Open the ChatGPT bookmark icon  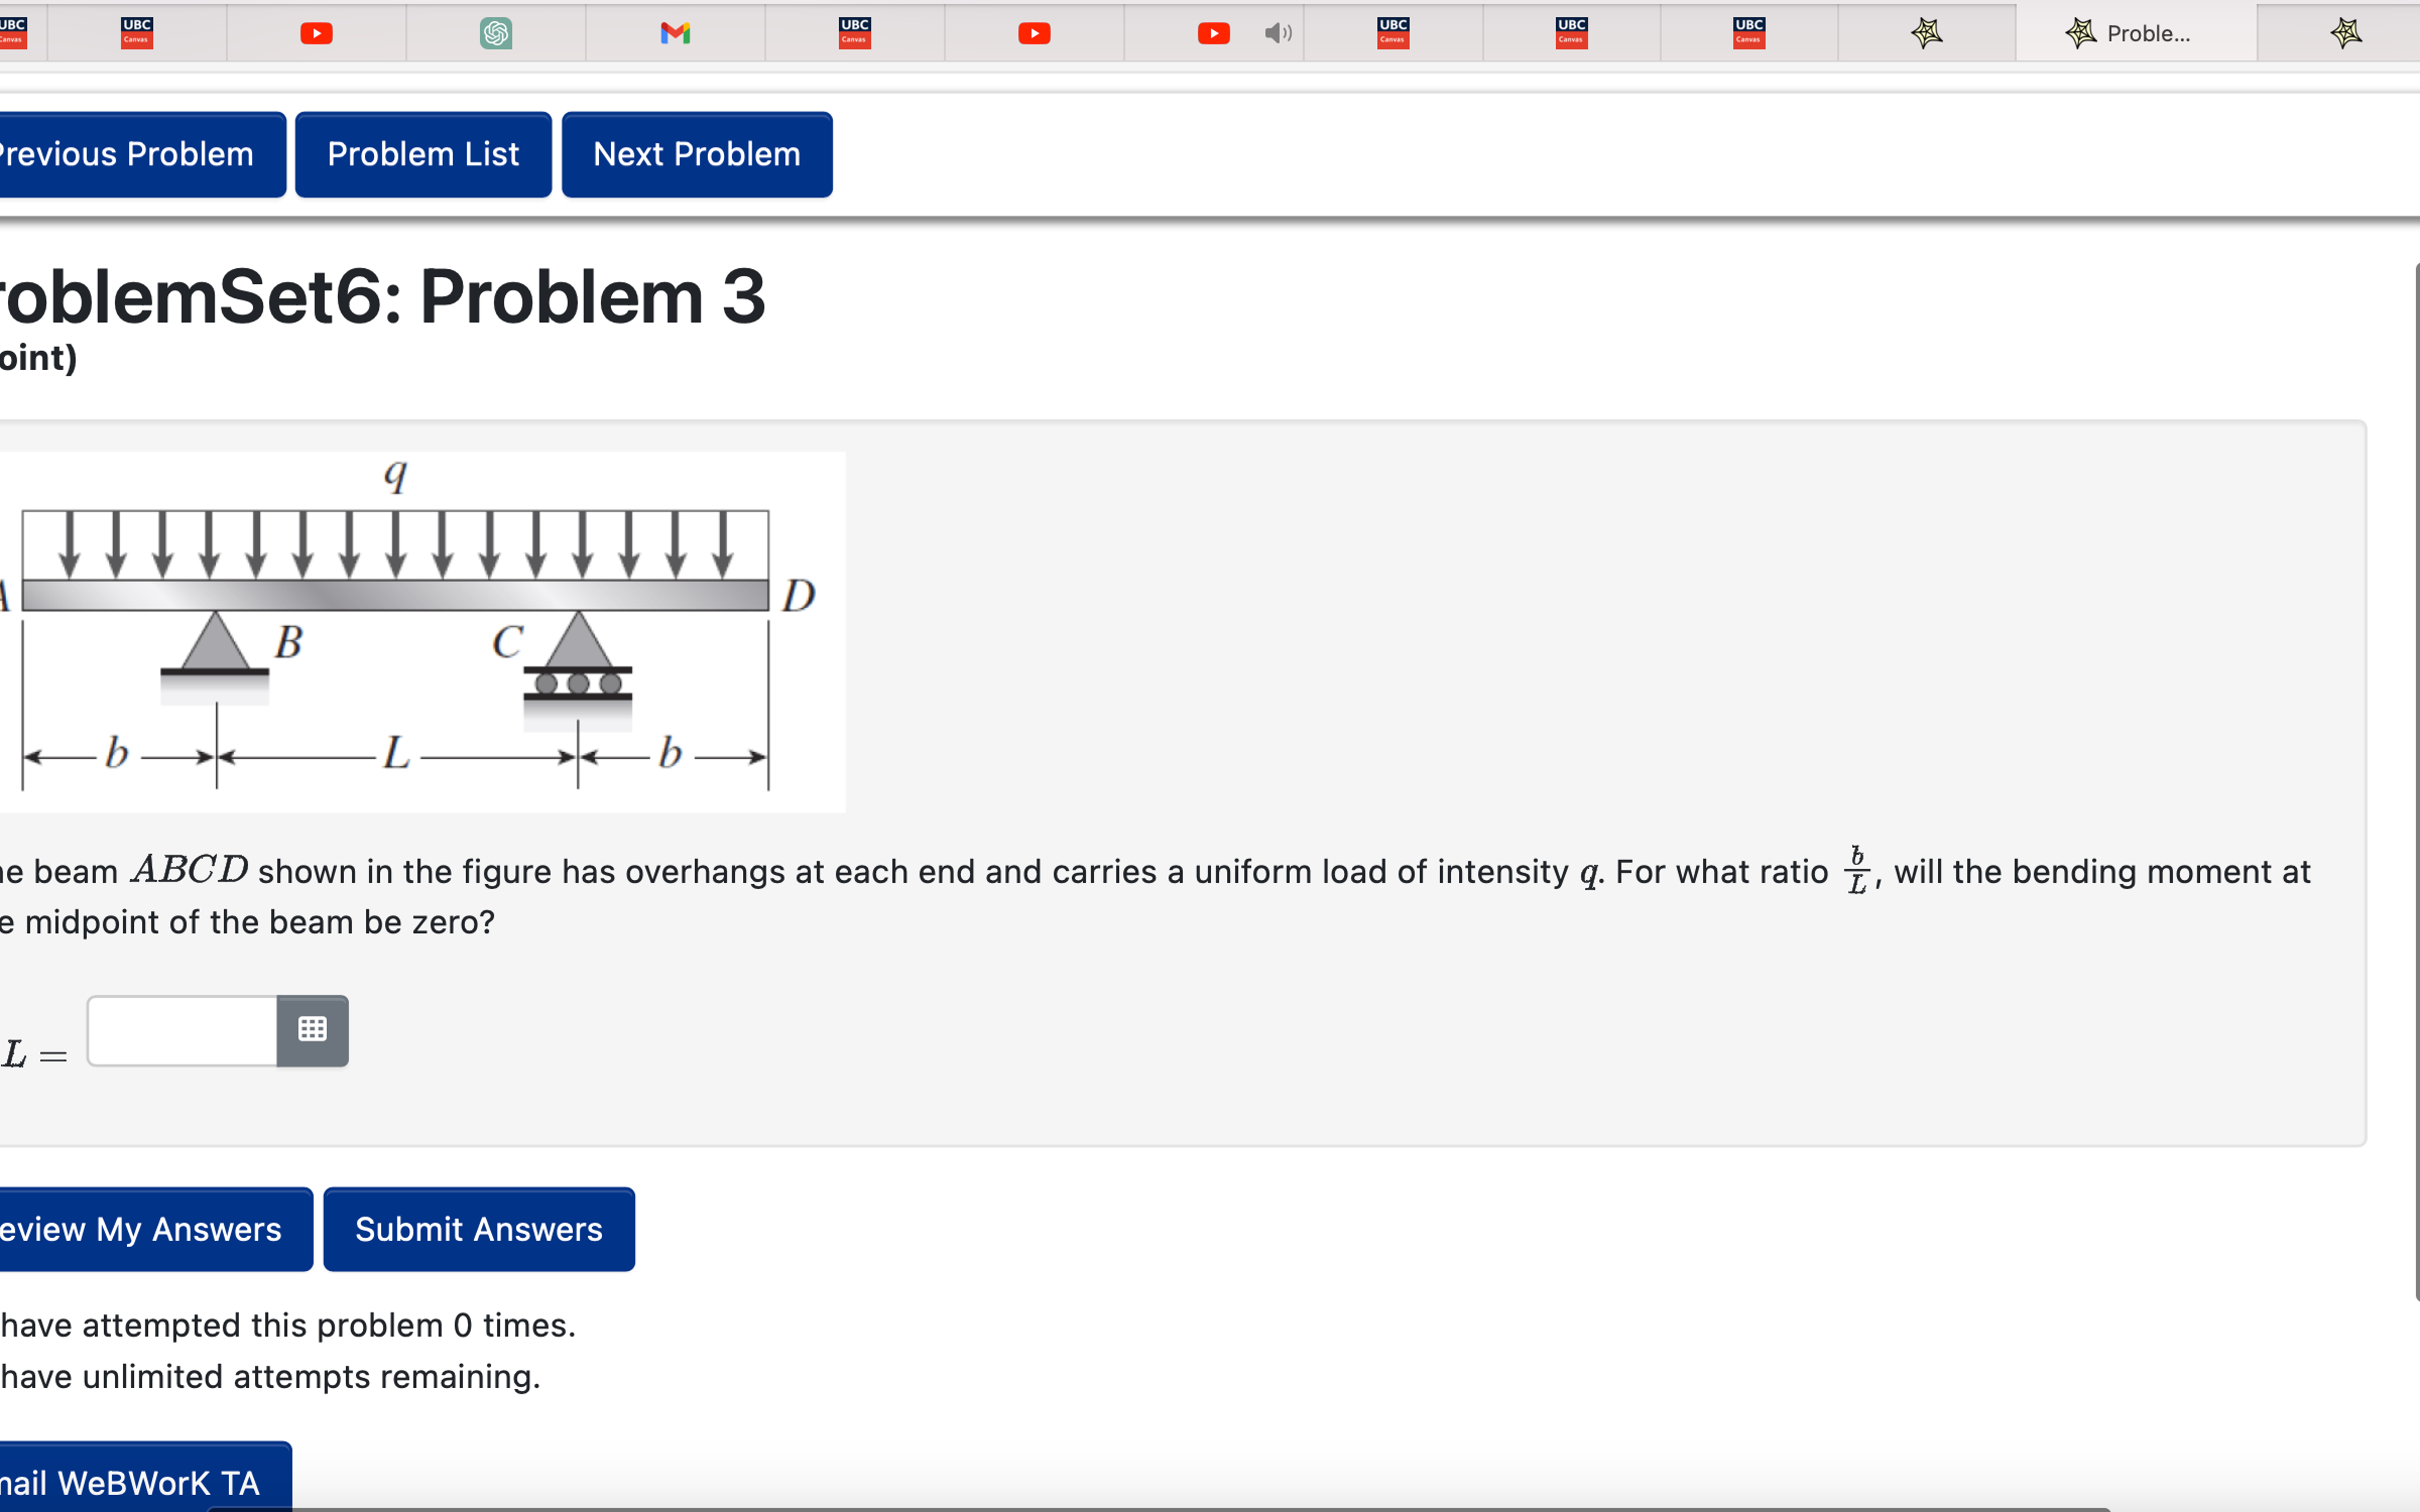497,33
